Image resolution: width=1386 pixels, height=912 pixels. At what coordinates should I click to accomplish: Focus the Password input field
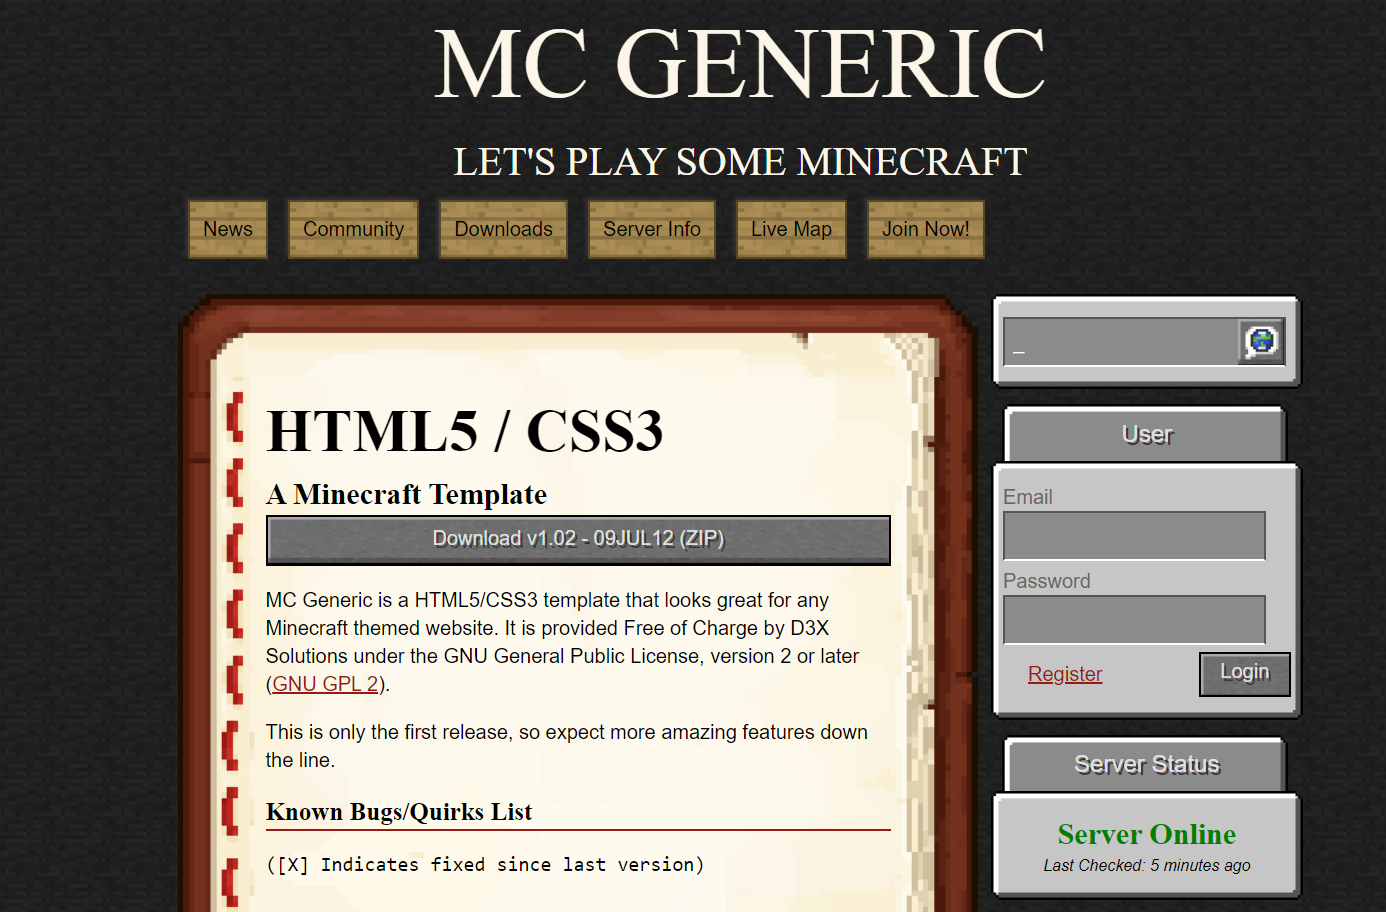pyautogui.click(x=1134, y=620)
